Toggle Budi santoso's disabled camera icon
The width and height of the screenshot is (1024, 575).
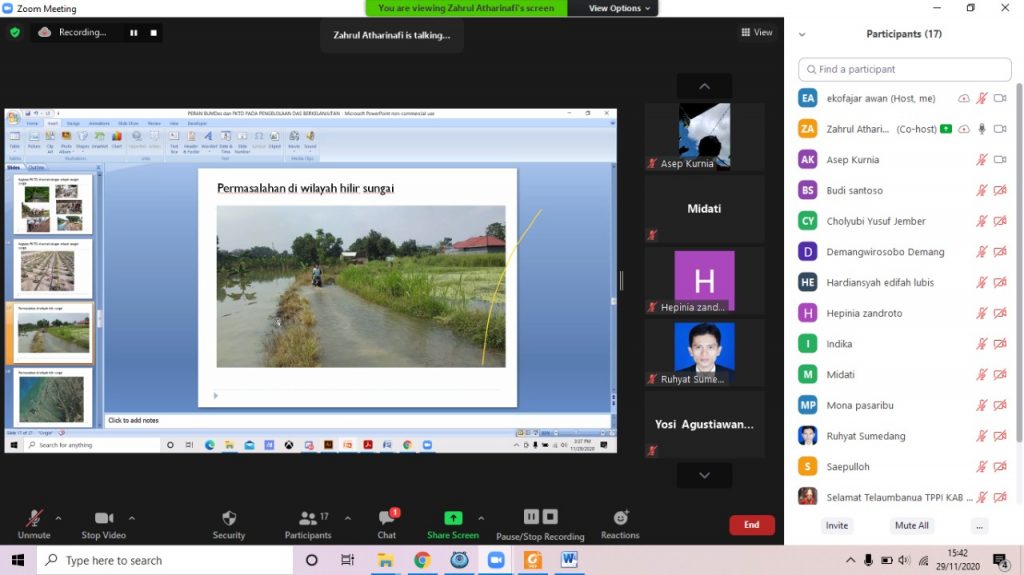[x=1000, y=190]
